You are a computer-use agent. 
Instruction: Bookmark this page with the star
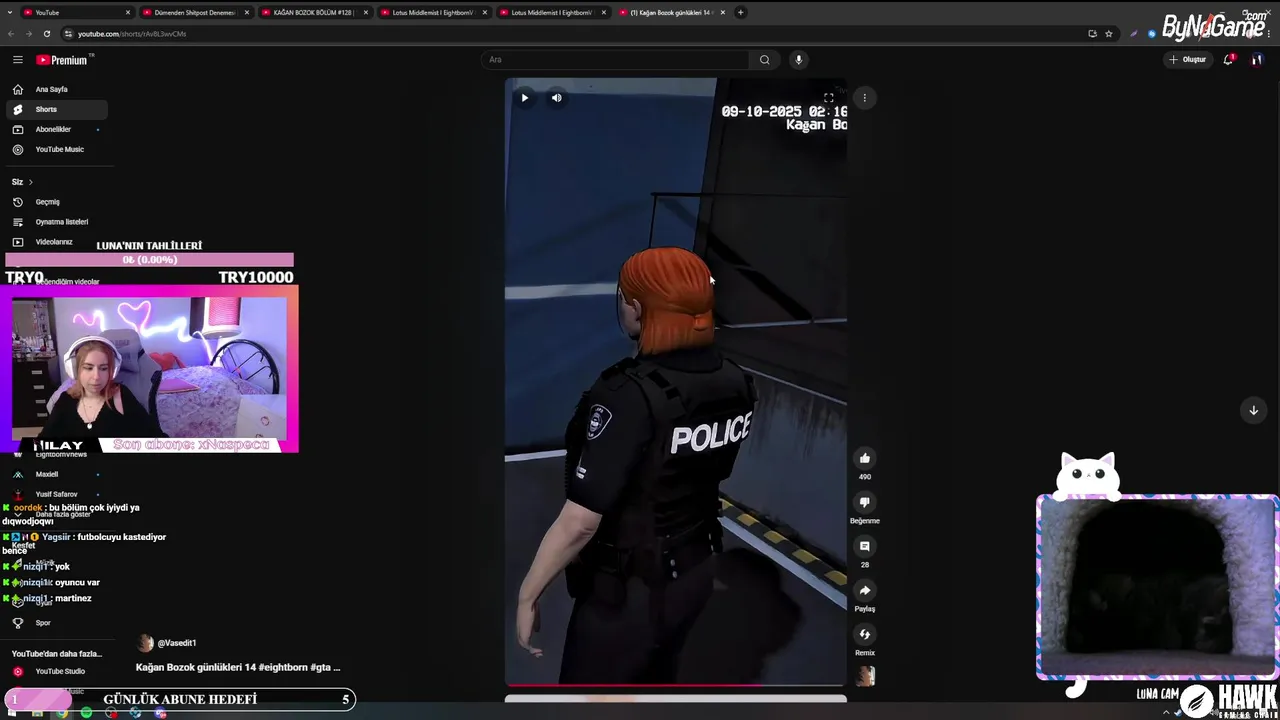point(1109,34)
